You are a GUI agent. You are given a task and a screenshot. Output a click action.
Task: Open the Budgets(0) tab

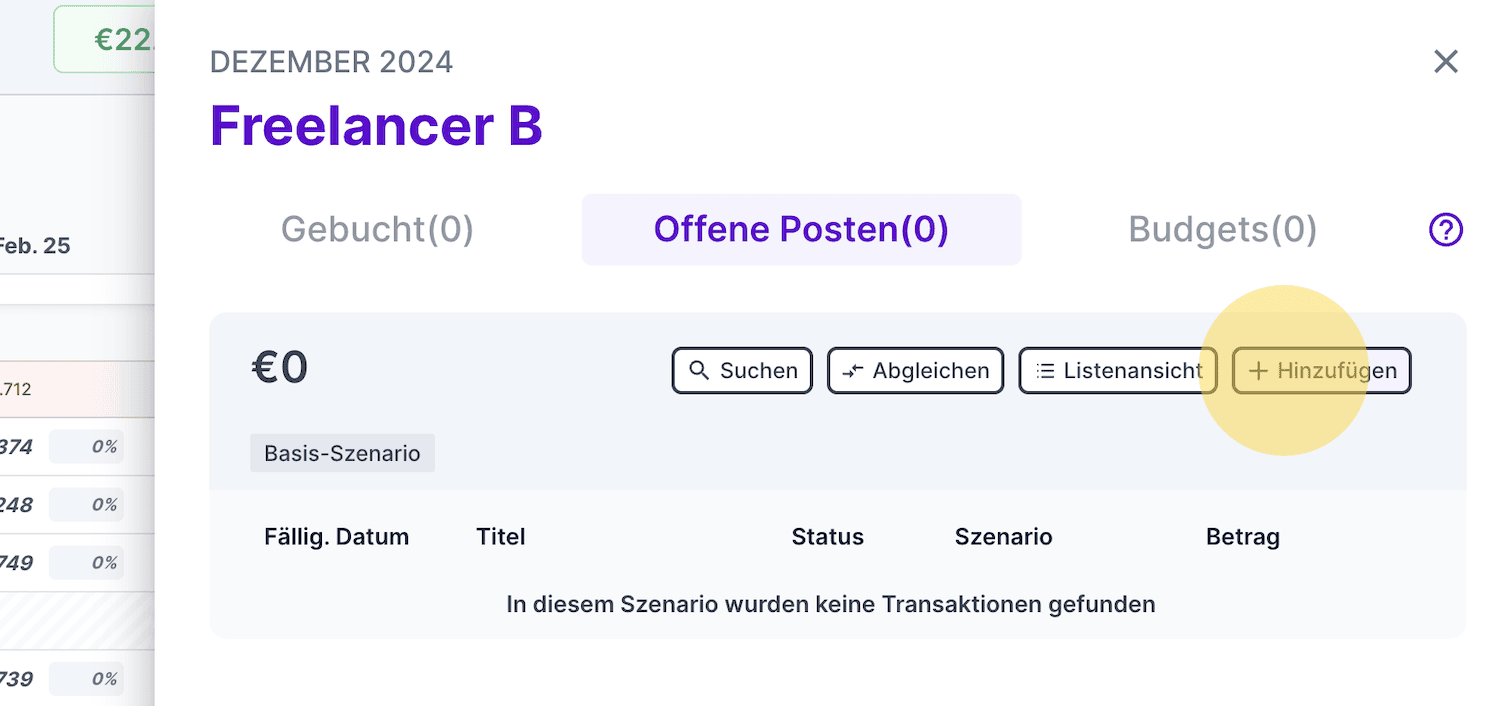[1222, 230]
